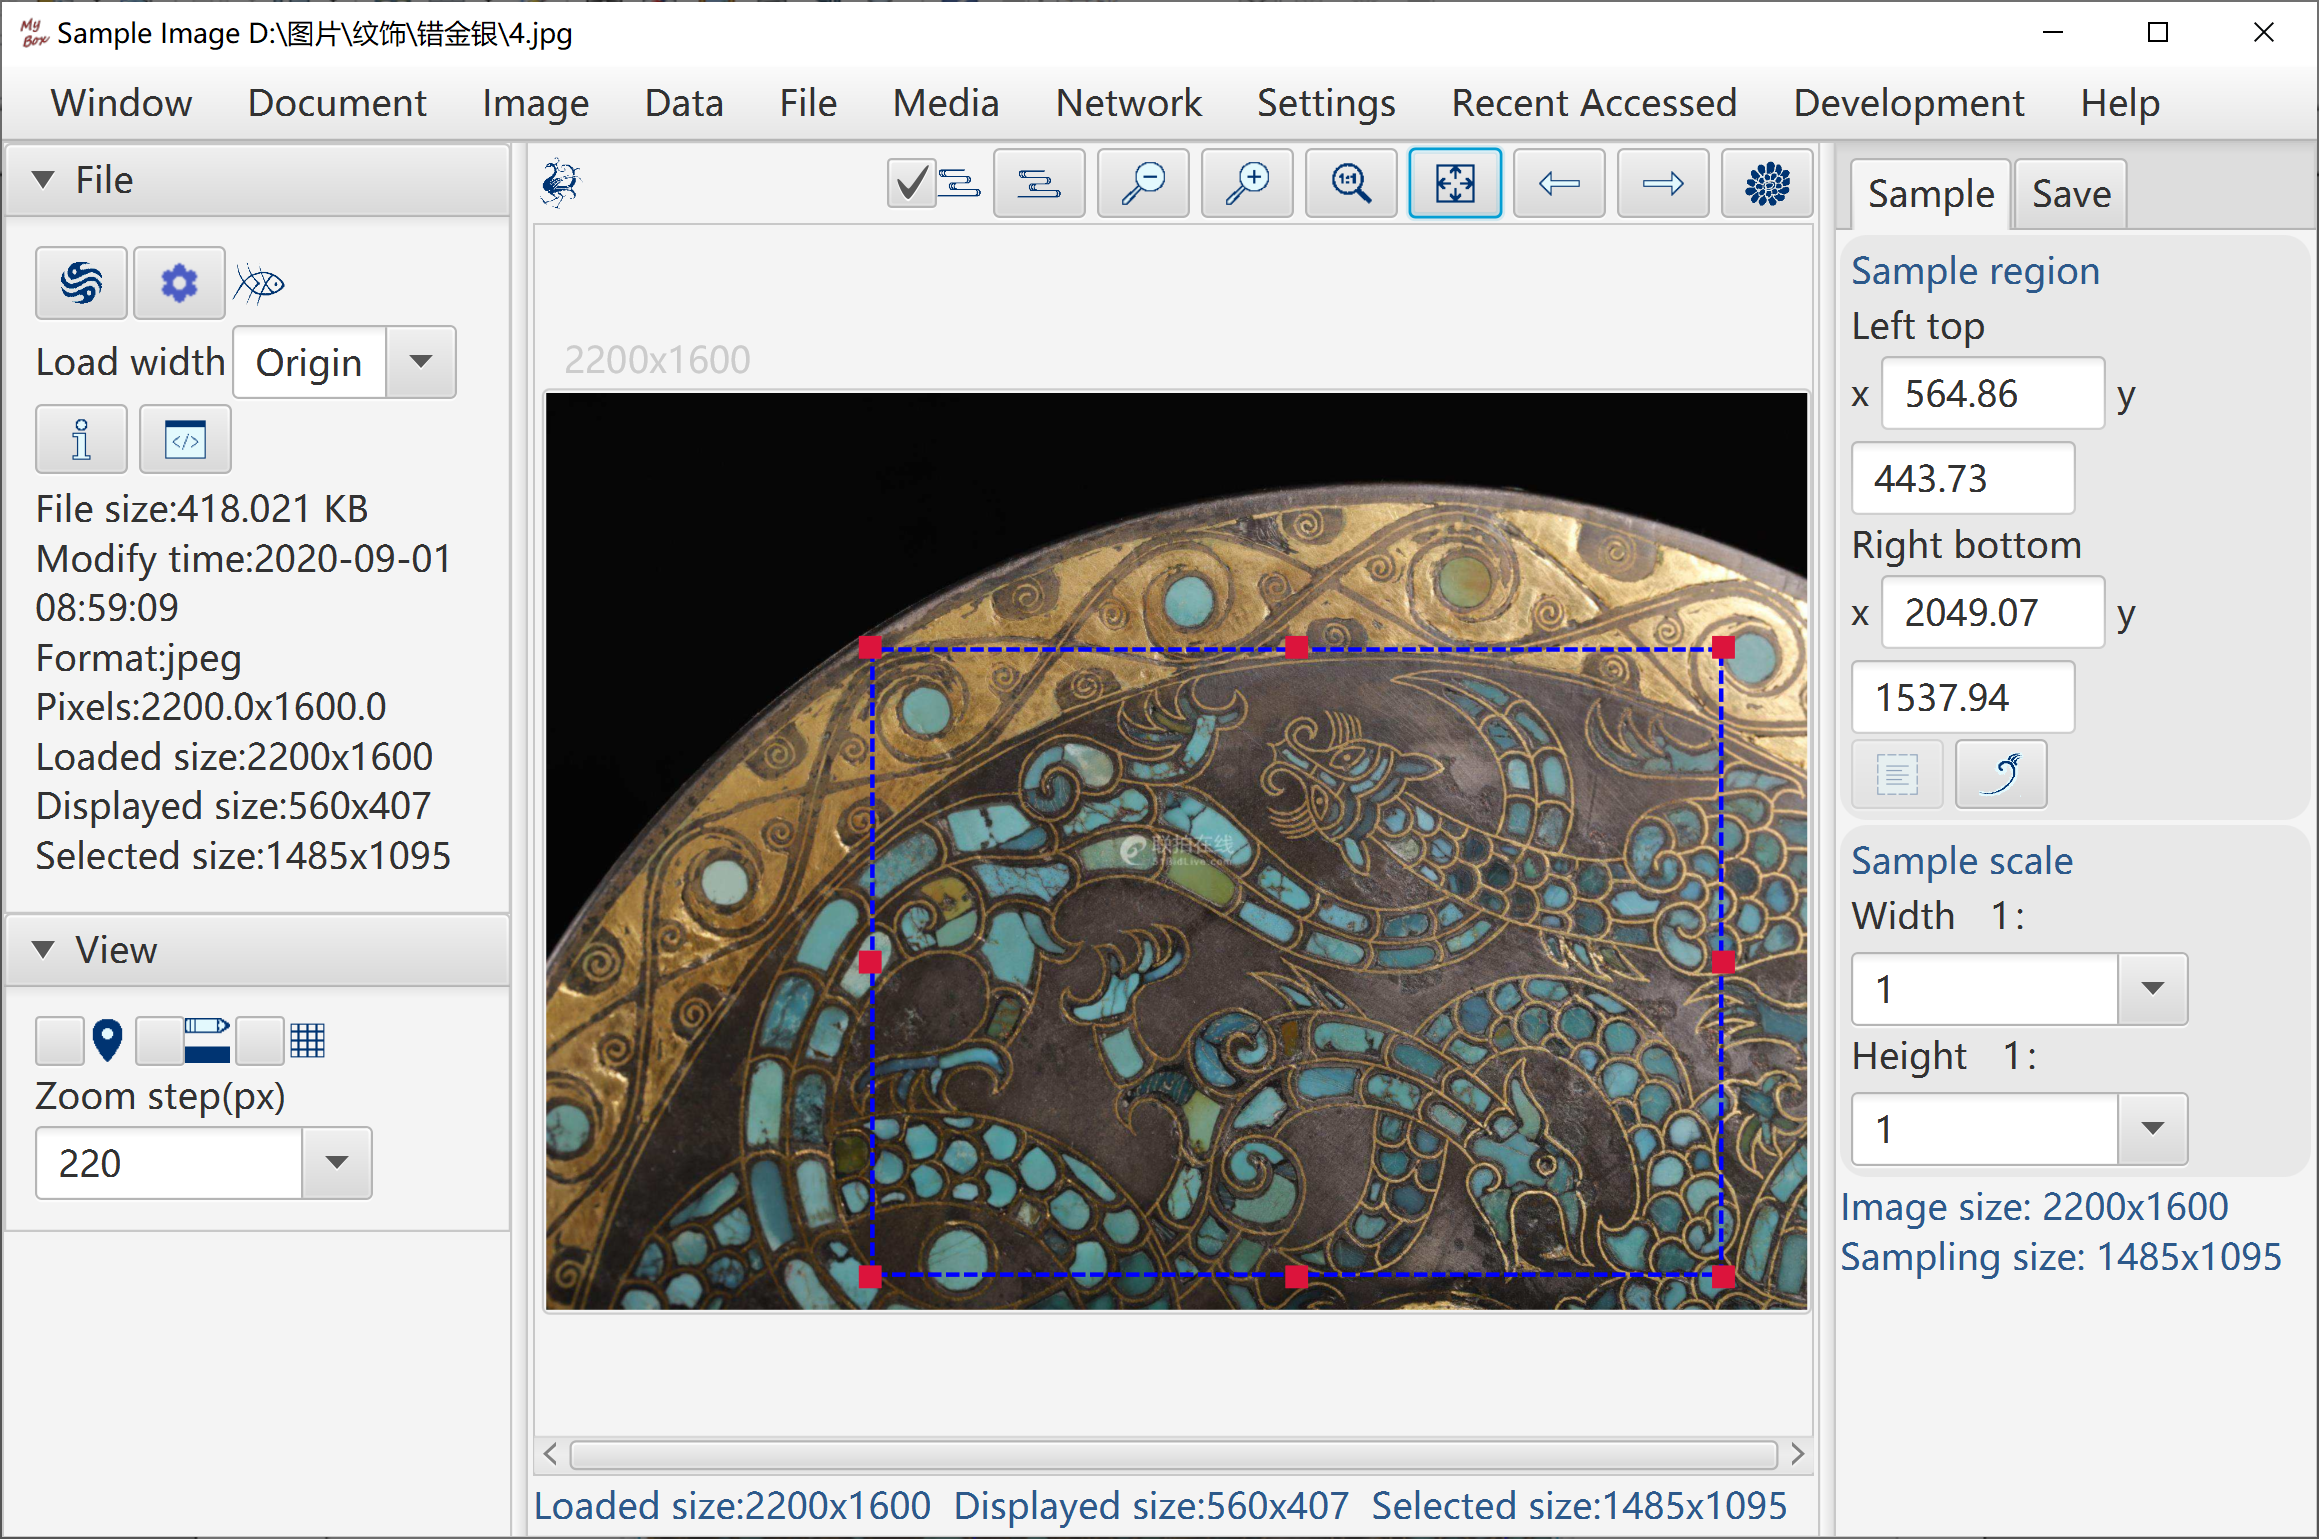Open the Image menu

(x=536, y=103)
